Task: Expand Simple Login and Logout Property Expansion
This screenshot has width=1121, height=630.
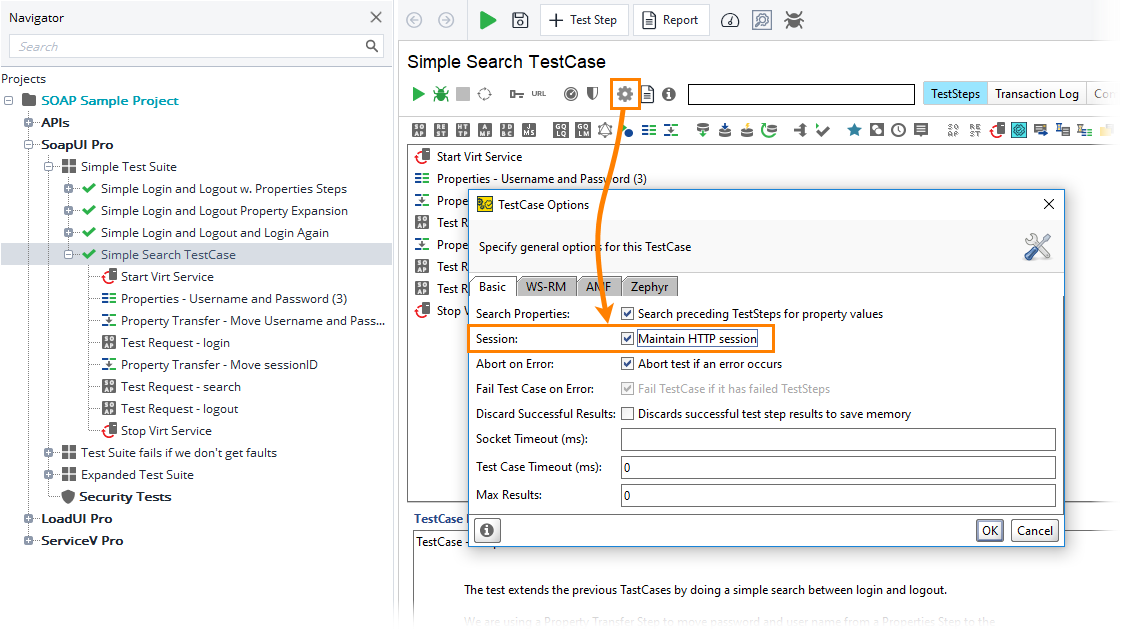Action: click(x=69, y=211)
